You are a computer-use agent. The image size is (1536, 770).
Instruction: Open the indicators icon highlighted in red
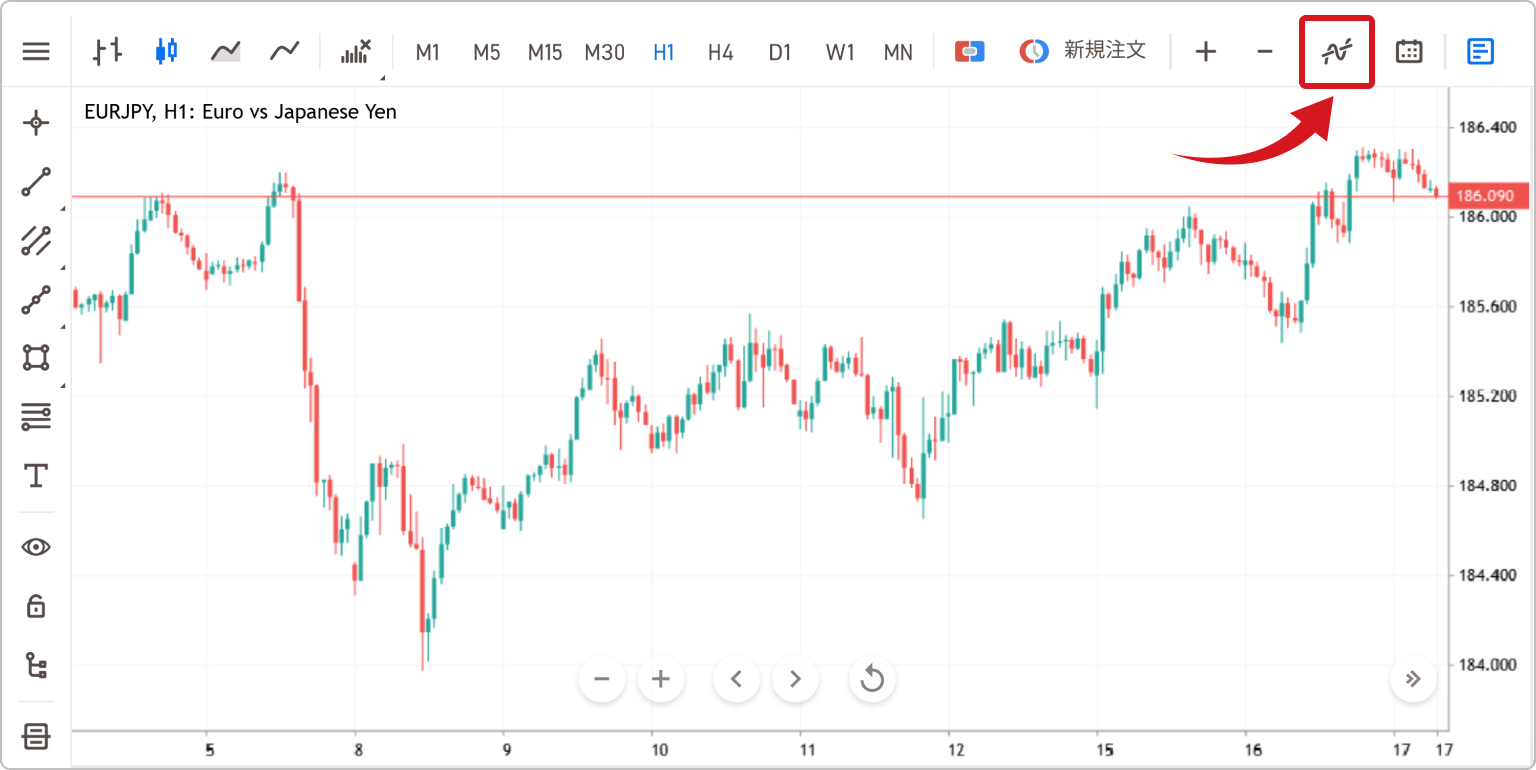click(1336, 52)
